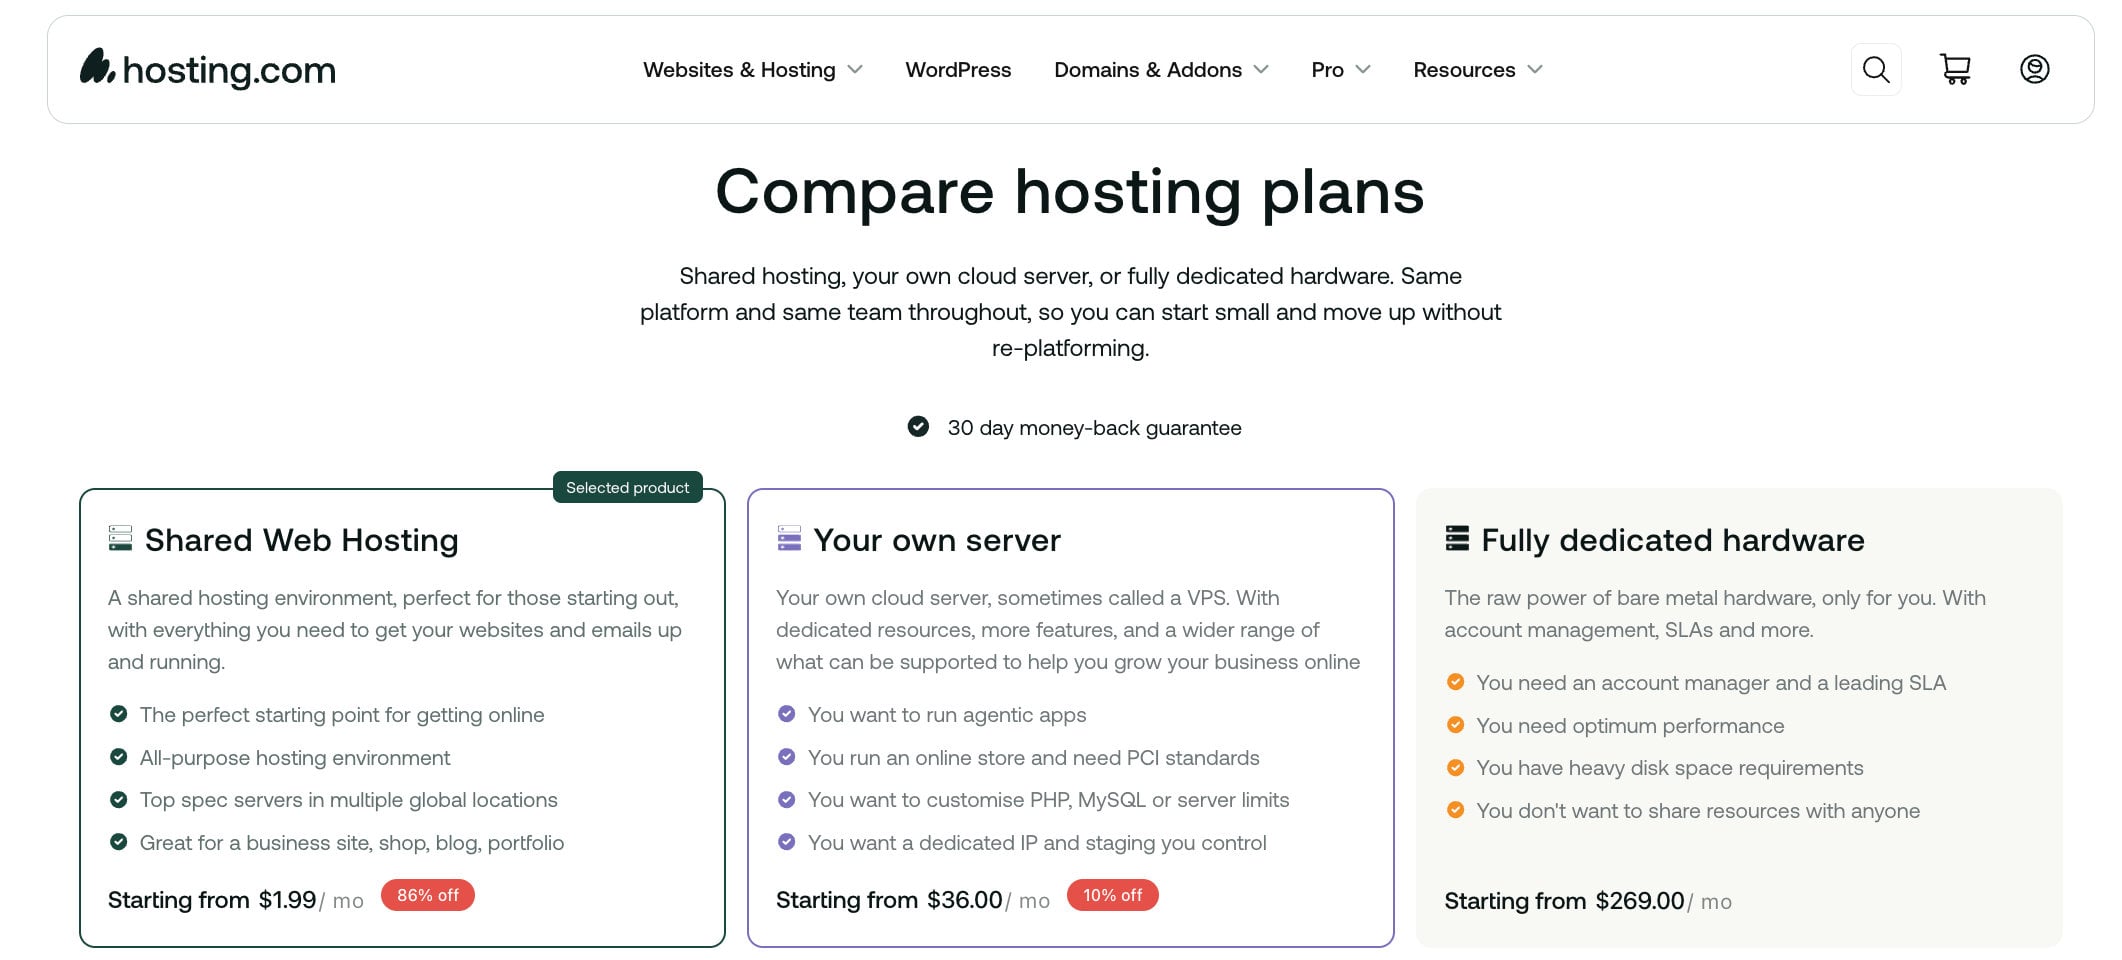Click 'You want a dedicated IP and staging you control'

(x=1037, y=843)
